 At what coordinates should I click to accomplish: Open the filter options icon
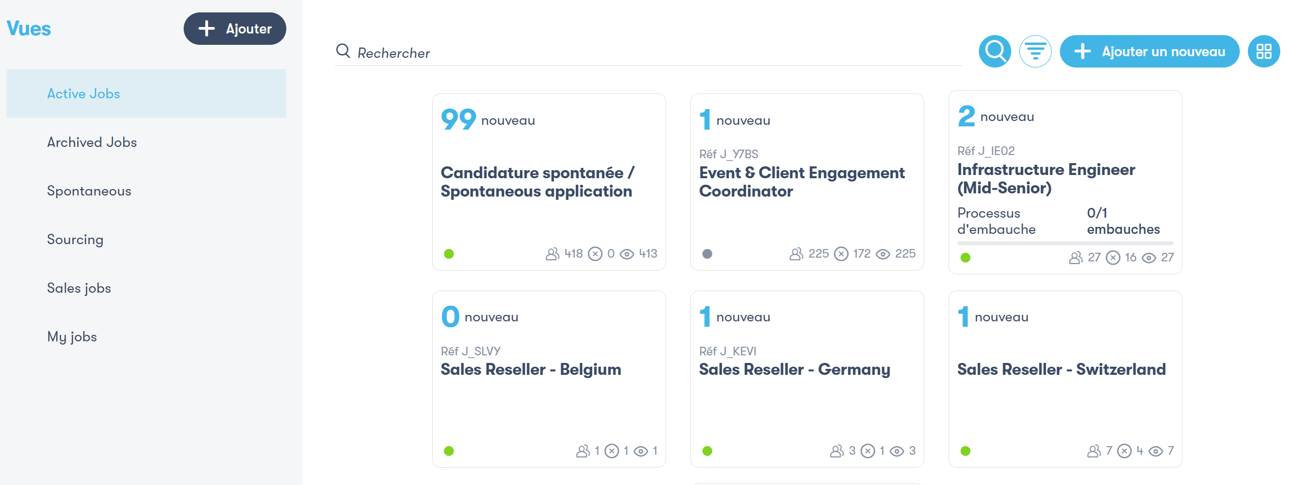1035,51
